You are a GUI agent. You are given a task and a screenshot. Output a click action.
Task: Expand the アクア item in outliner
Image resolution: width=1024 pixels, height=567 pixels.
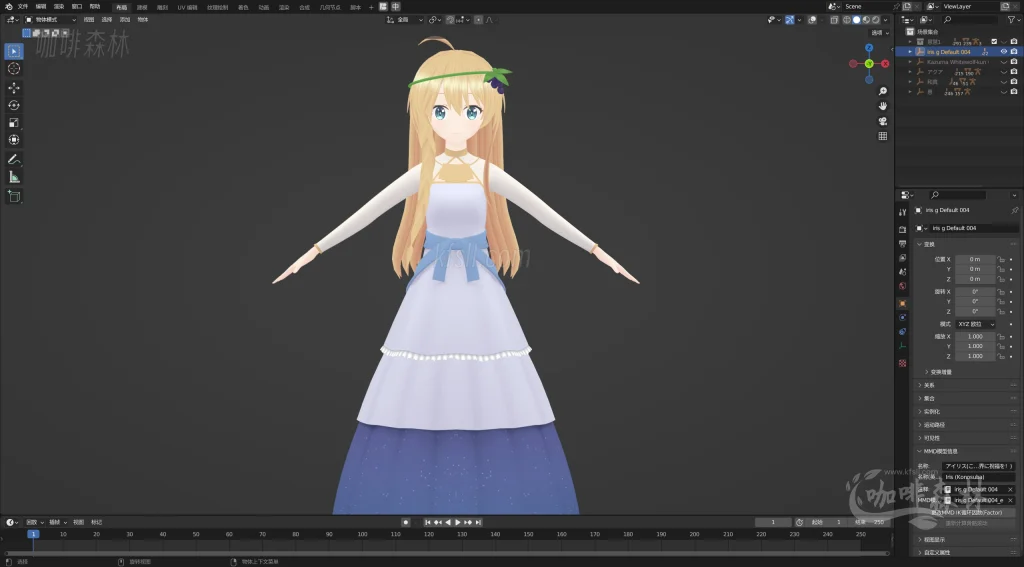910,72
